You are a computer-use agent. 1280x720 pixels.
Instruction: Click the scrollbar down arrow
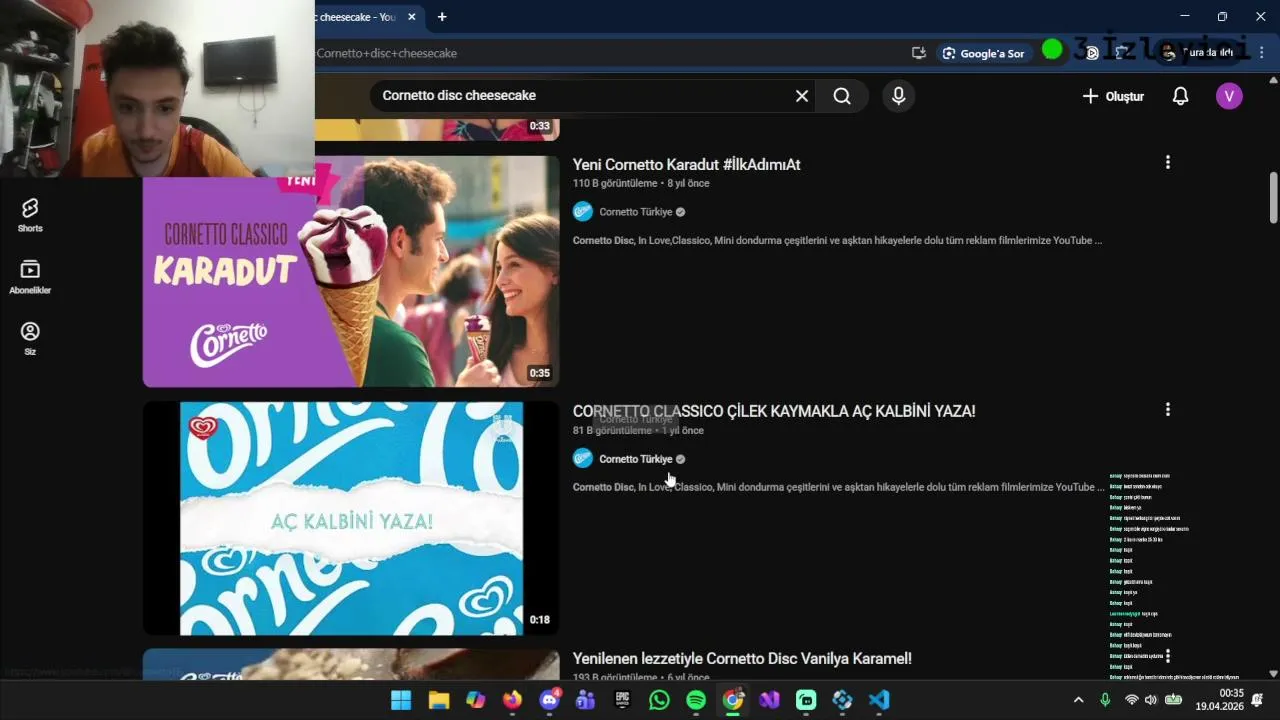click(x=1273, y=674)
